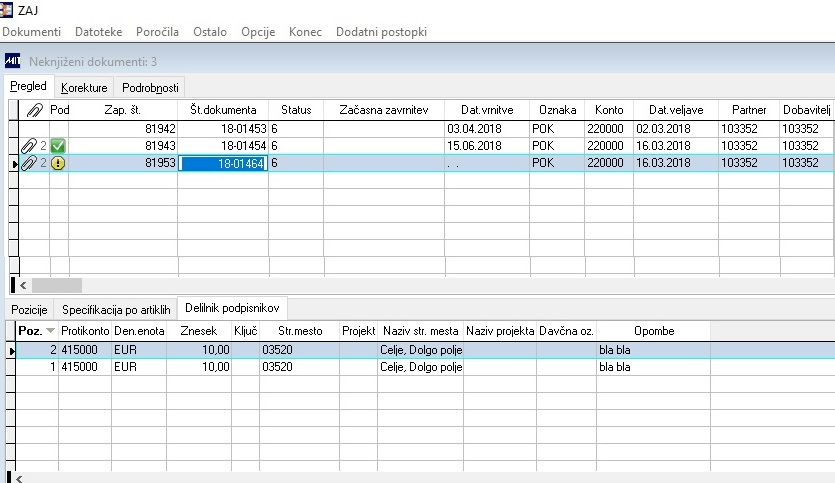Click 'bla bla' note in position 1 row
The height and width of the screenshot is (483, 835).
pyautogui.click(x=654, y=367)
